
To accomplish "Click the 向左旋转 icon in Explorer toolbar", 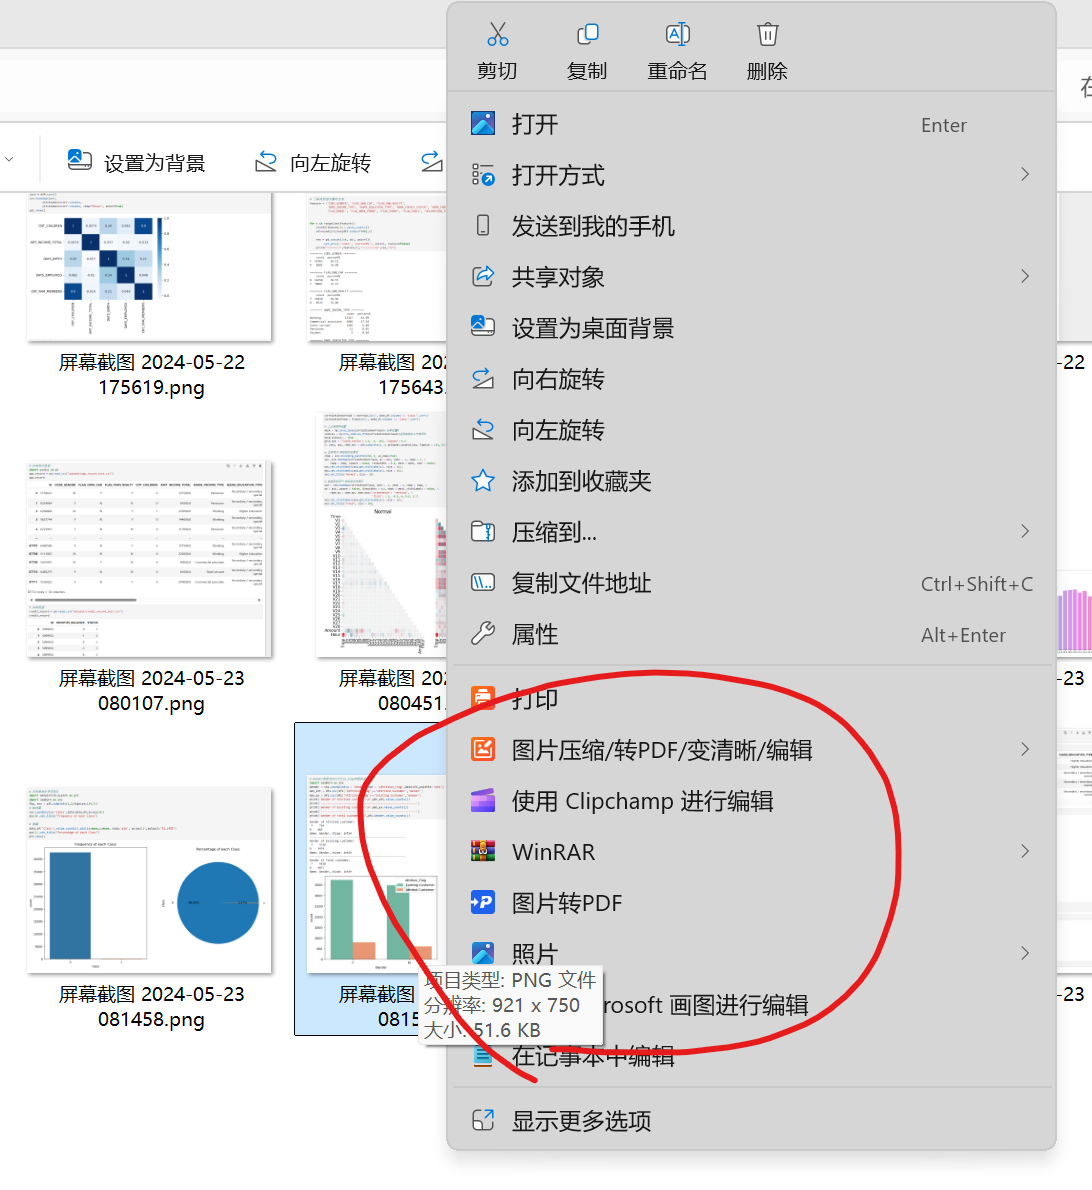I will (x=266, y=161).
